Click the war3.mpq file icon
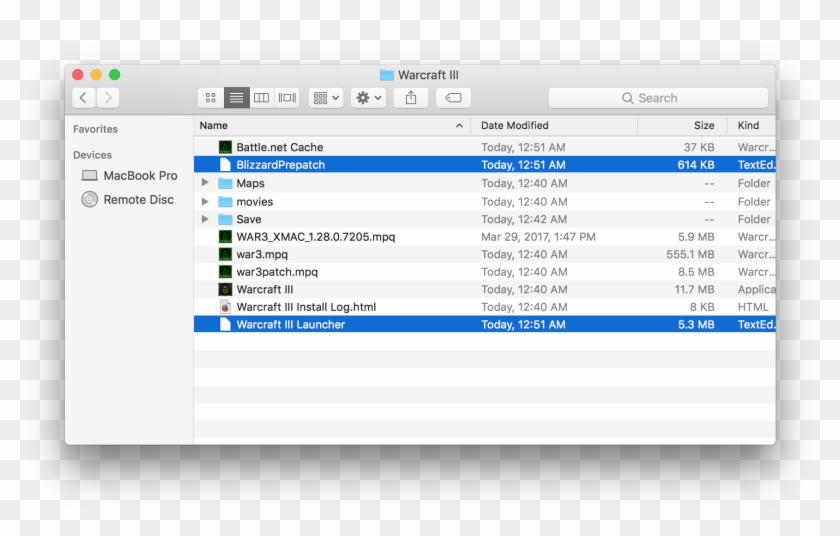This screenshot has width=840, height=536. coord(225,254)
